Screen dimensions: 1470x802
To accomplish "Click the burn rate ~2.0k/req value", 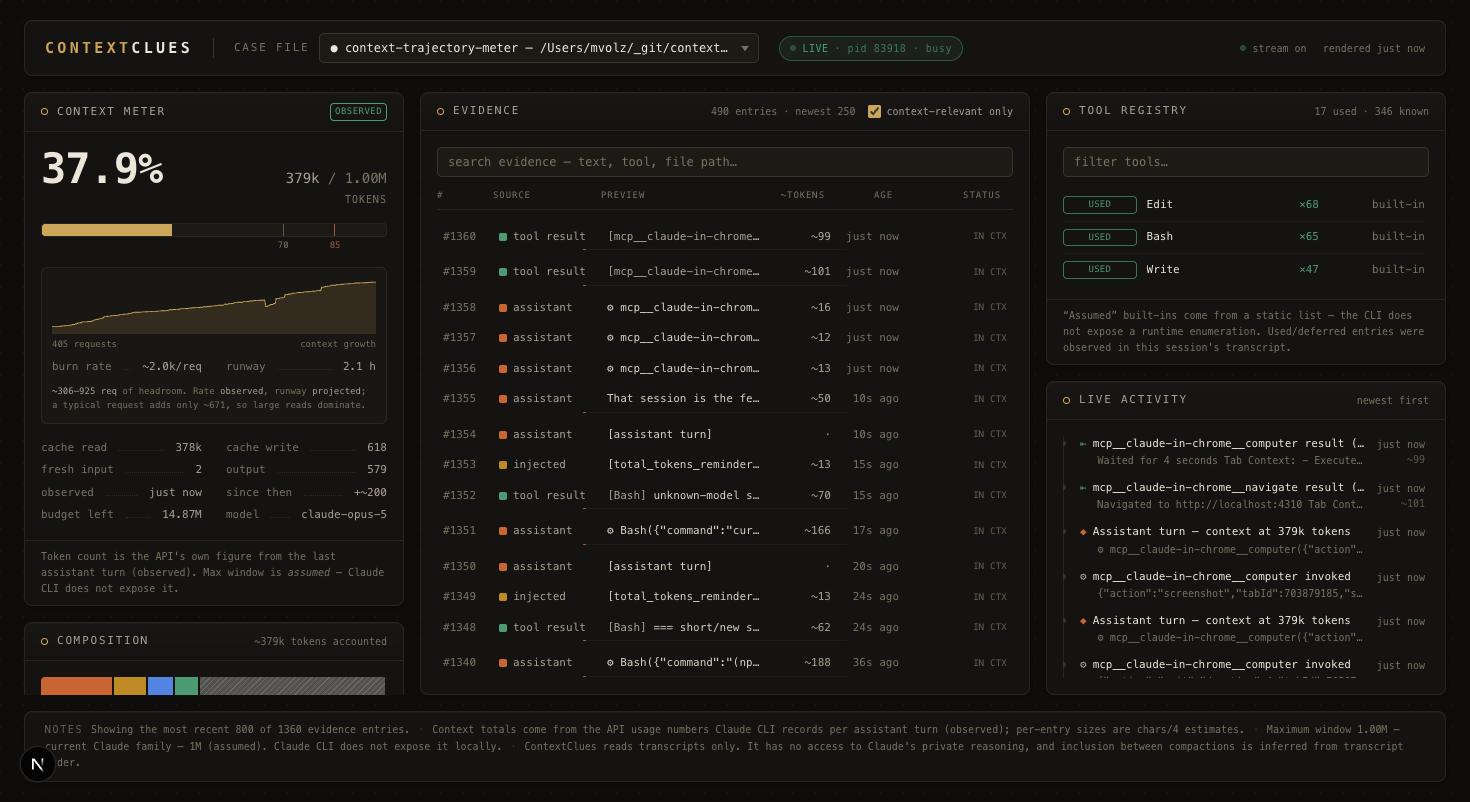I will [172, 367].
